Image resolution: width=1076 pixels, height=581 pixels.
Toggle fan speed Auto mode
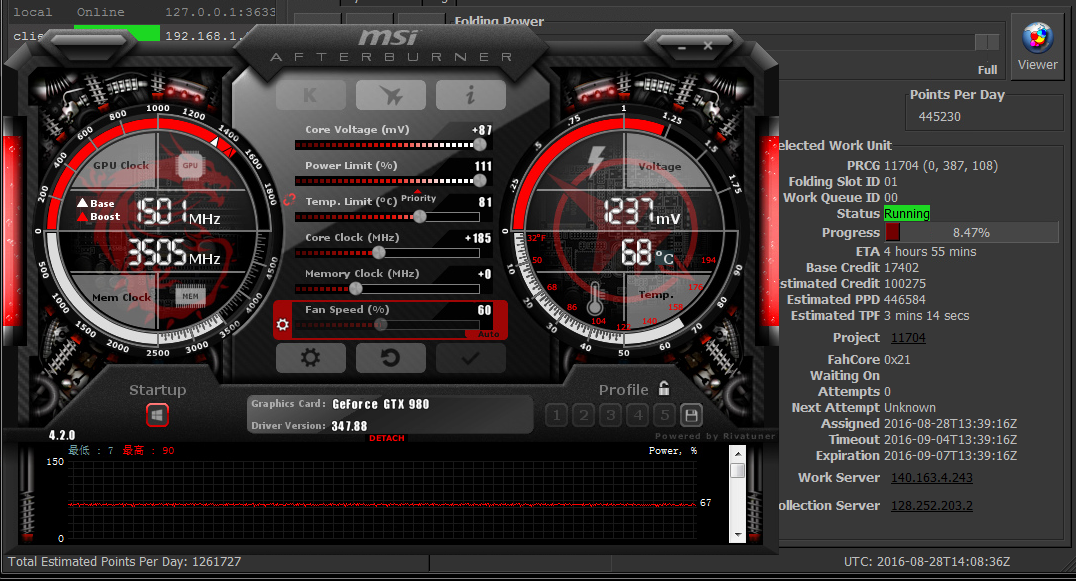tap(489, 334)
